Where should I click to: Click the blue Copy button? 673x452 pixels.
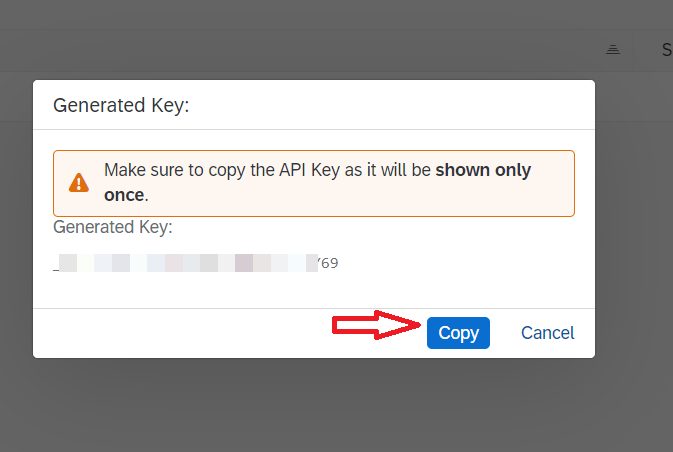pos(458,333)
